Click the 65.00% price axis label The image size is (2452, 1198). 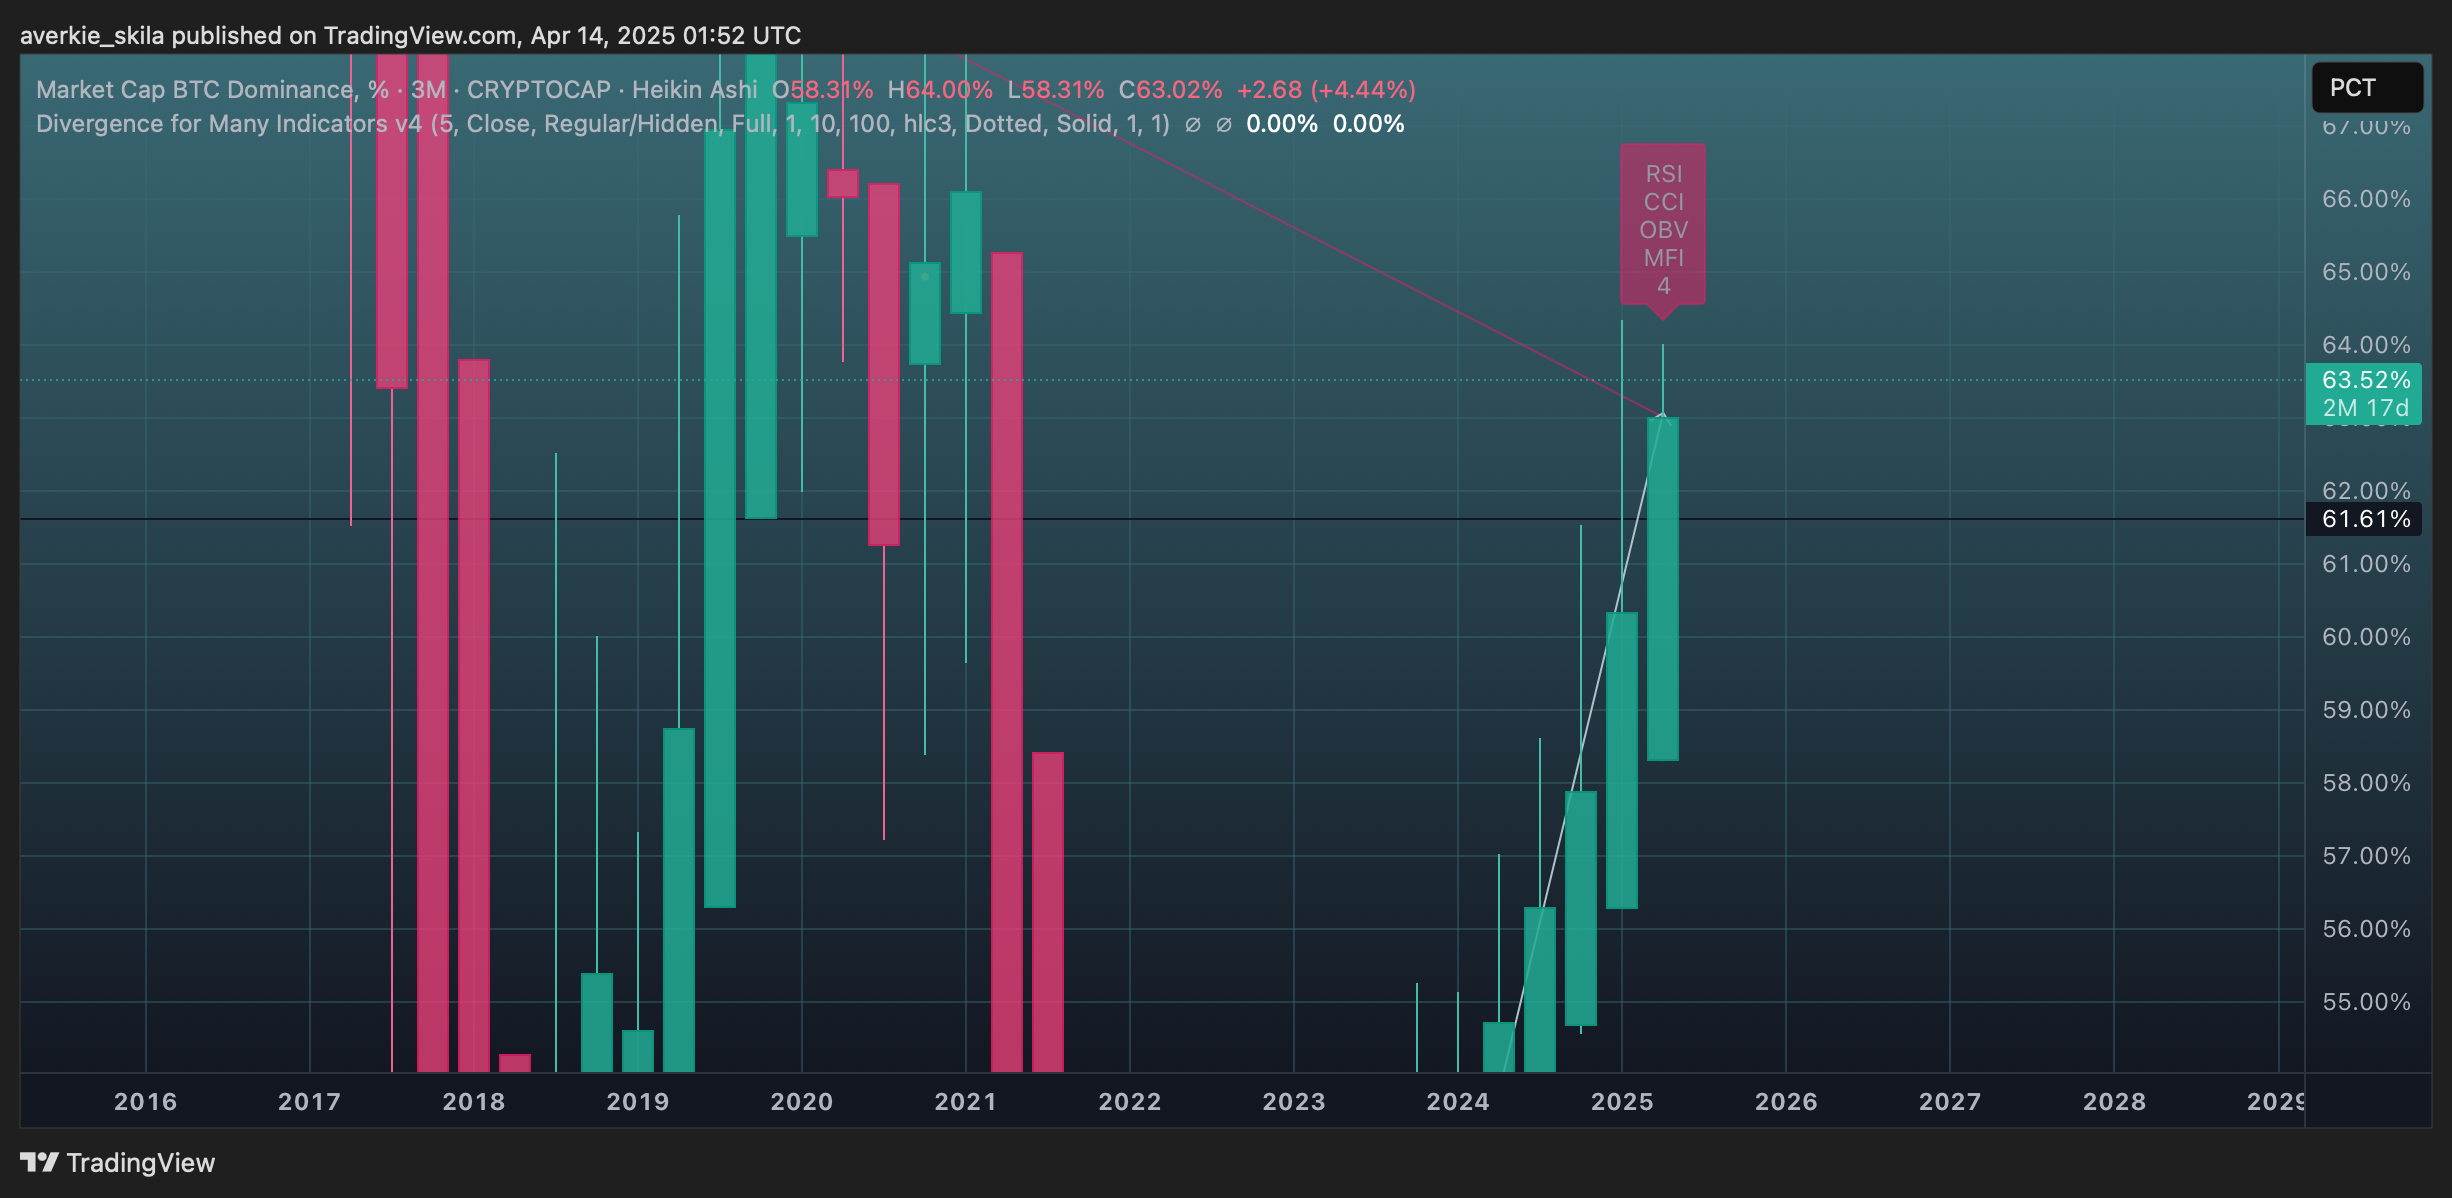tap(2366, 272)
